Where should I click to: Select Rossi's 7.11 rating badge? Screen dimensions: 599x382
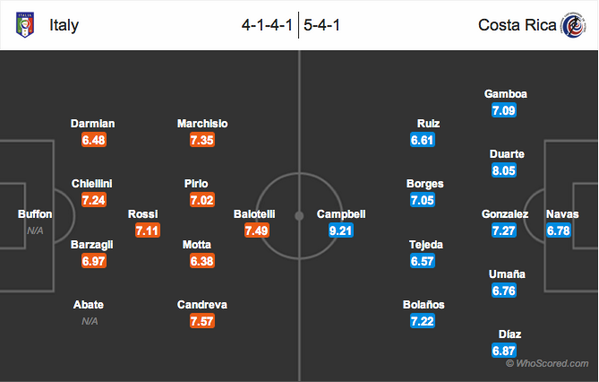coord(147,230)
